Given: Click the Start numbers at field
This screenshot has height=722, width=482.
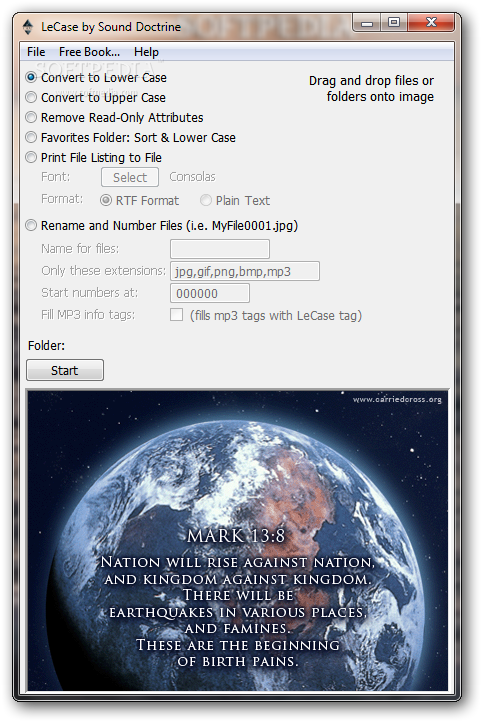Looking at the screenshot, I should pos(210,293).
